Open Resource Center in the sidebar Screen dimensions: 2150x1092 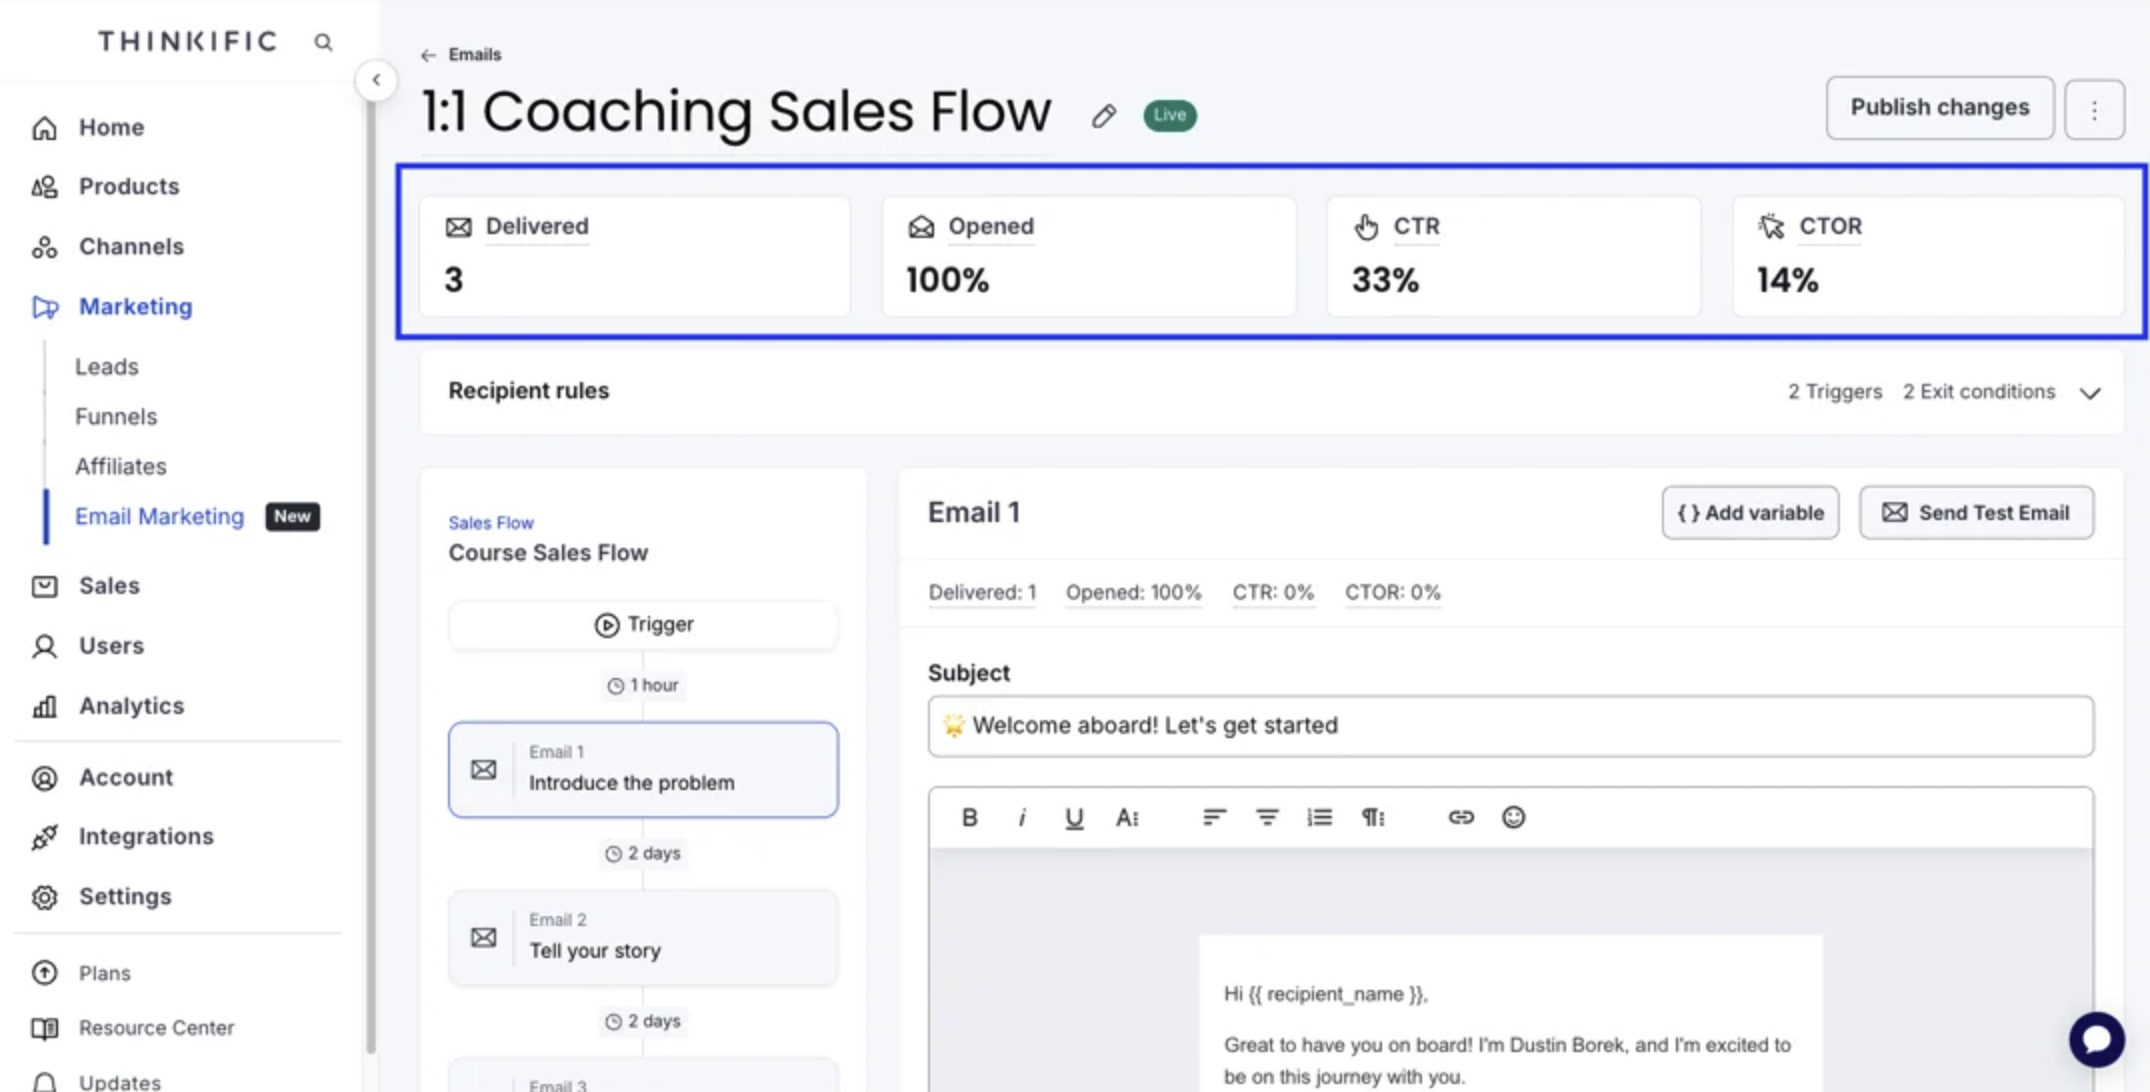coord(156,1028)
